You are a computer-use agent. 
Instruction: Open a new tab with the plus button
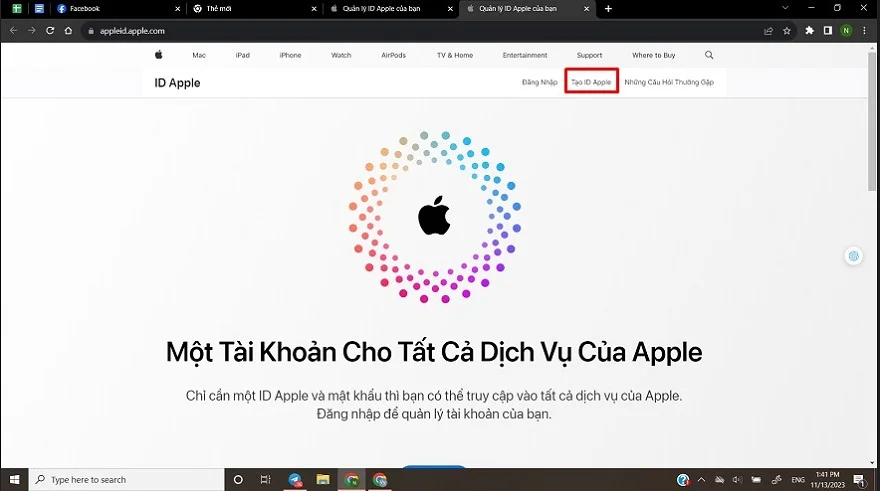coord(608,8)
